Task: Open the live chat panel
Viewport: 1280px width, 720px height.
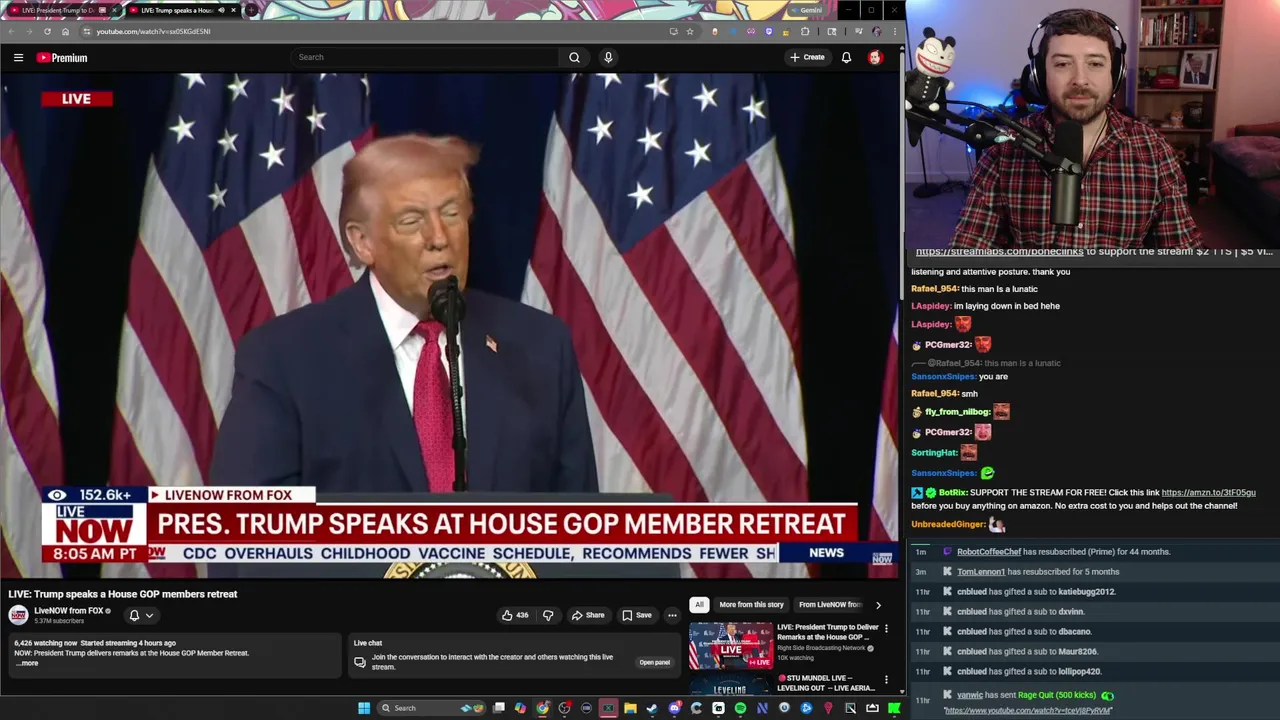Action: click(x=654, y=662)
